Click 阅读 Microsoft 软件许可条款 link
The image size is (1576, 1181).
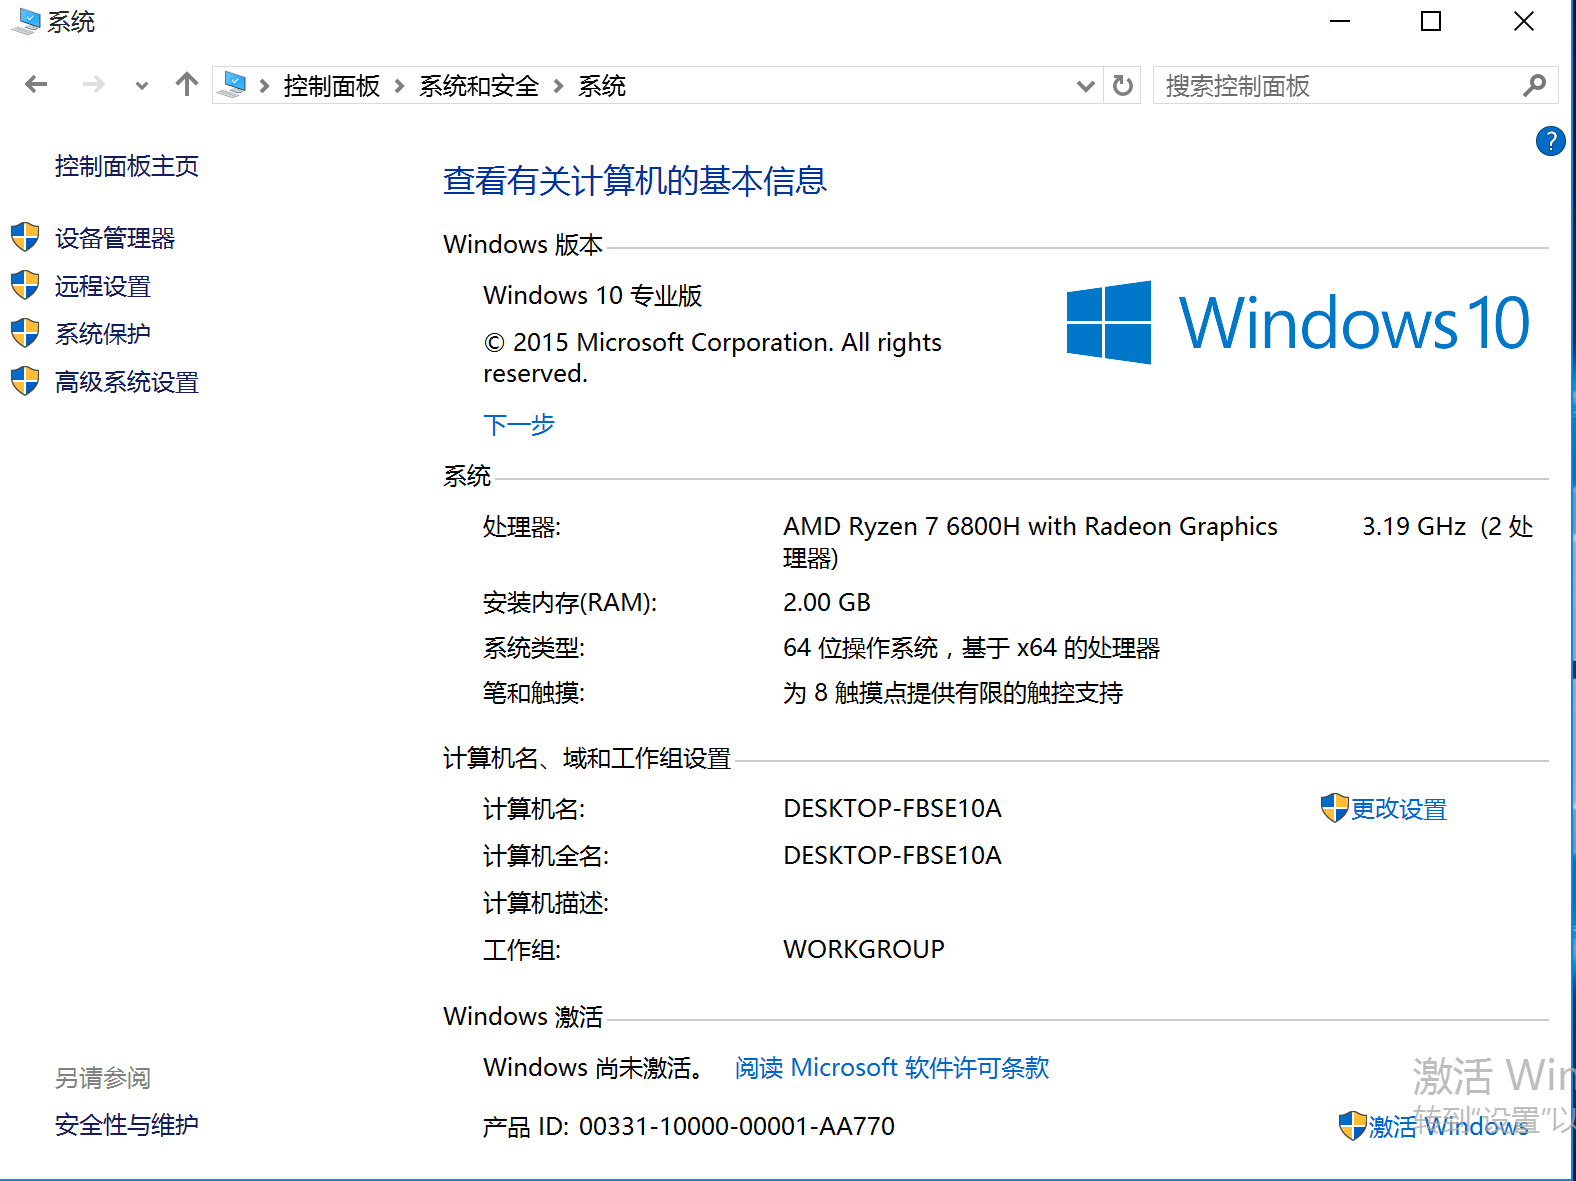click(892, 1068)
